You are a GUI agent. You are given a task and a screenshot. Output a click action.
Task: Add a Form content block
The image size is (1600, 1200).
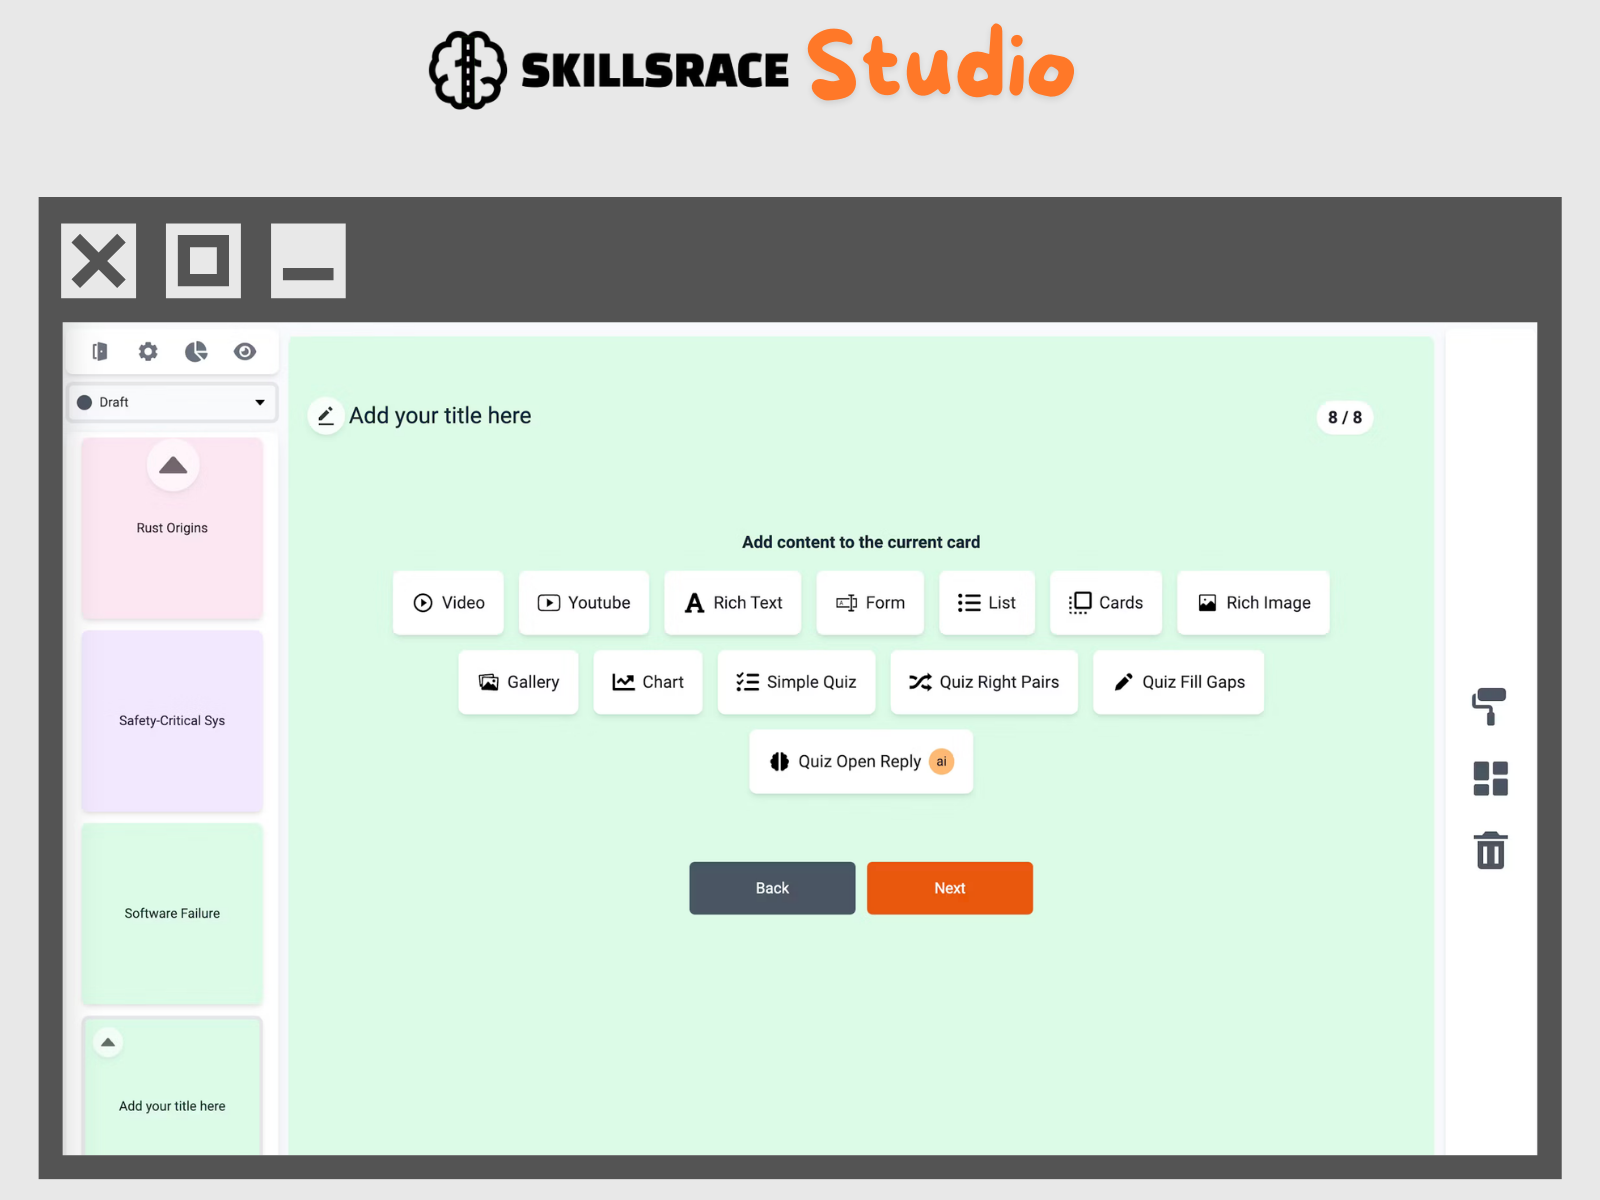870,603
